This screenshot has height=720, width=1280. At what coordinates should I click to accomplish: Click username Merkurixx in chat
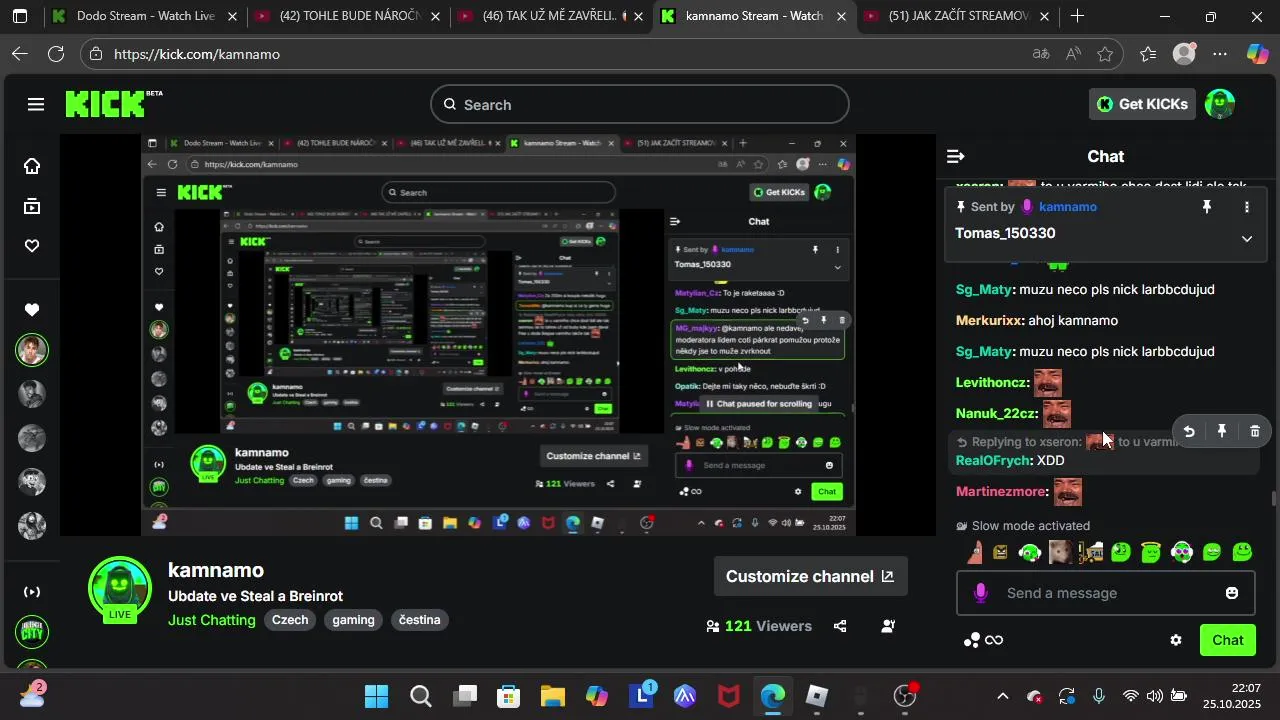(989, 321)
